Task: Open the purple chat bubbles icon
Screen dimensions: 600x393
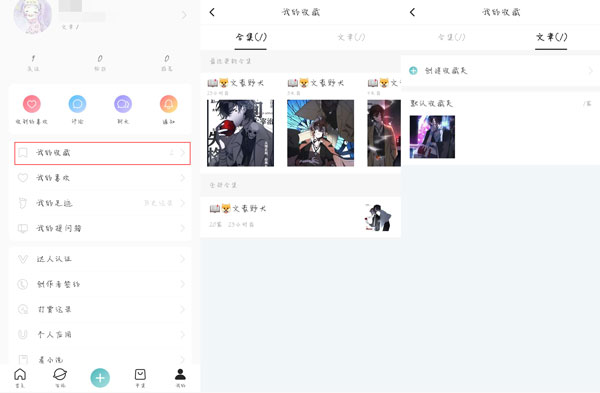Action: pyautogui.click(x=123, y=104)
